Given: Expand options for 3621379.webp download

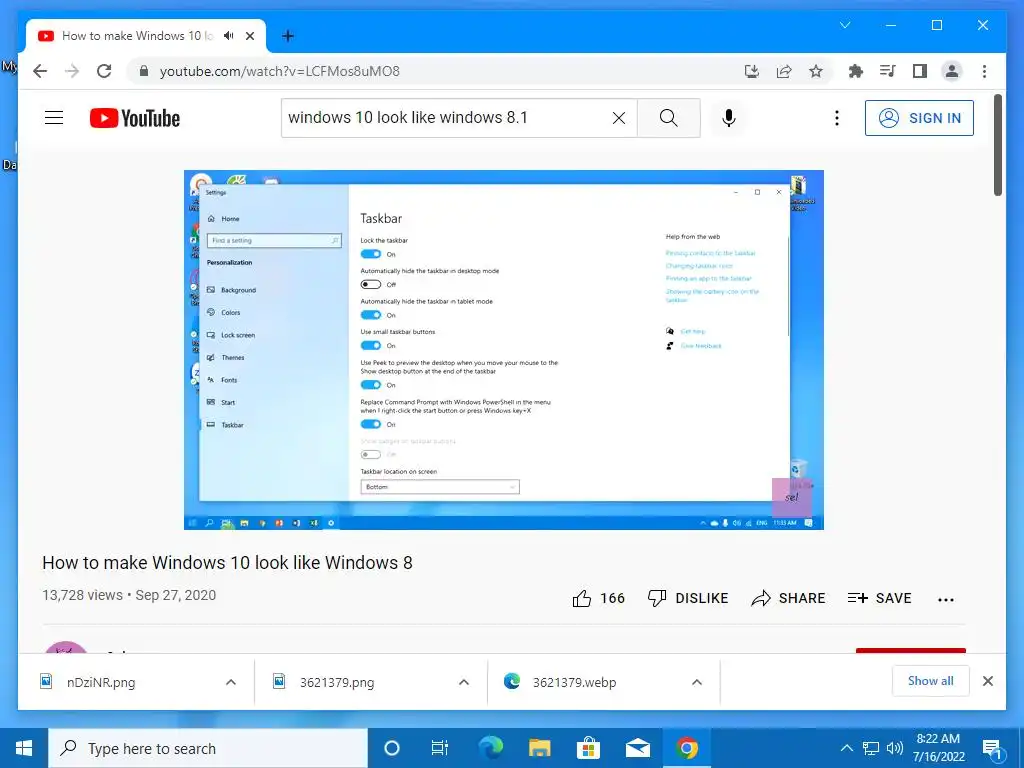Looking at the screenshot, I should (697, 682).
